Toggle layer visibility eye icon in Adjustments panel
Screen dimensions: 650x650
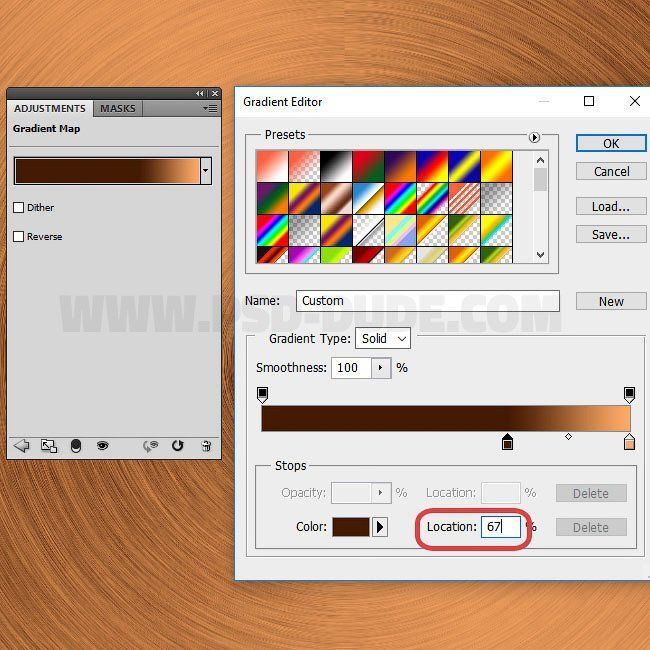coord(102,446)
